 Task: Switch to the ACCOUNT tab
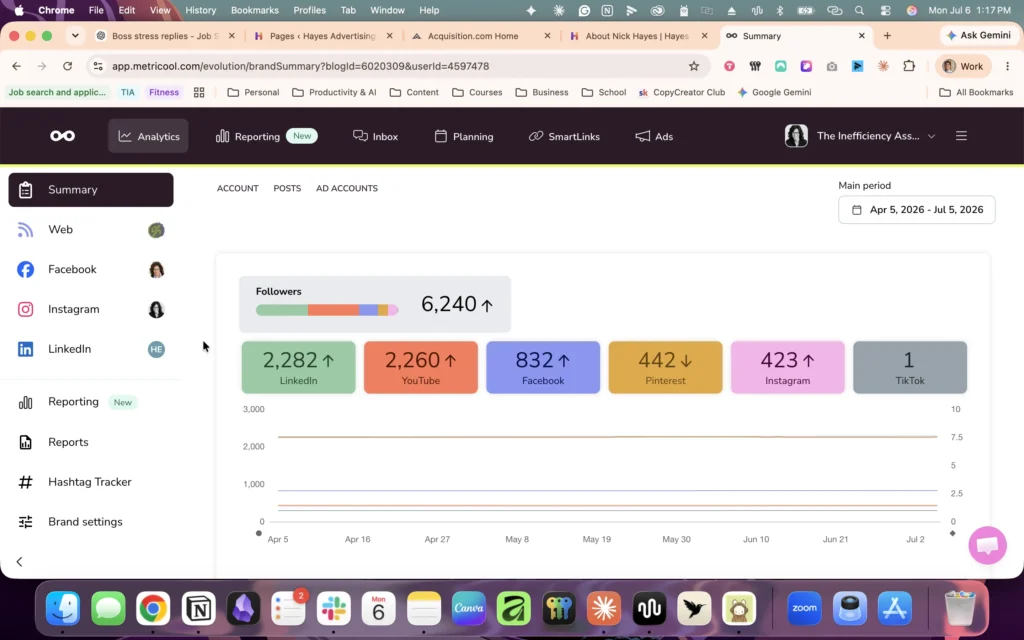coord(238,188)
